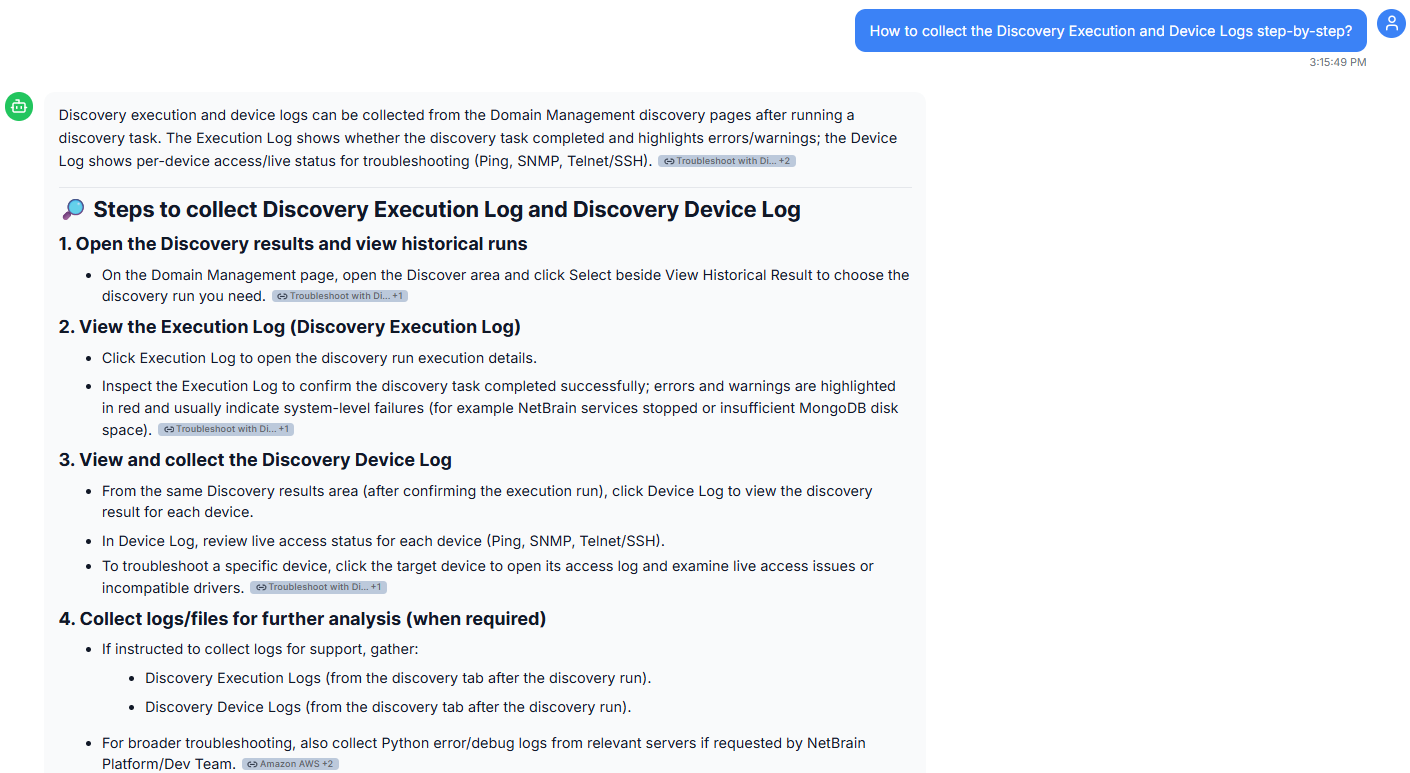Click heading 'Steps to collect Discovery Execution Log and Discovery Device Log'

[447, 210]
